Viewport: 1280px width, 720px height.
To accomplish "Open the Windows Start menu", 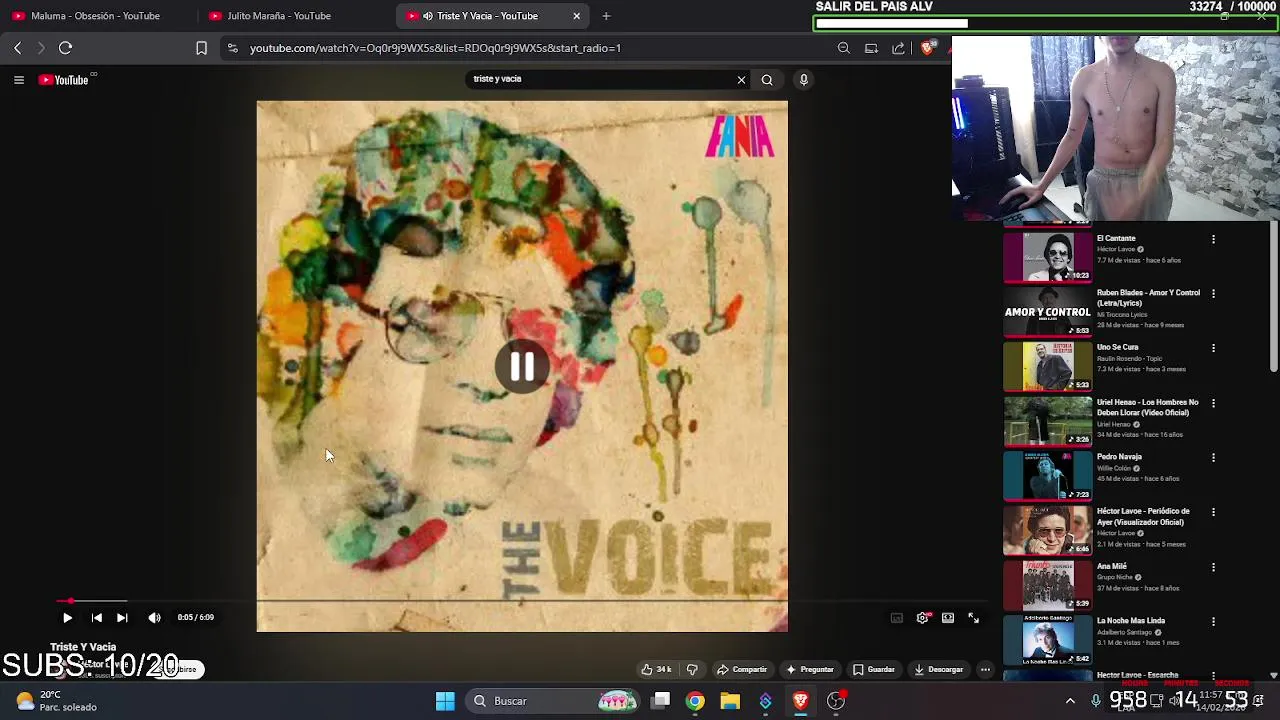I will point(445,701).
